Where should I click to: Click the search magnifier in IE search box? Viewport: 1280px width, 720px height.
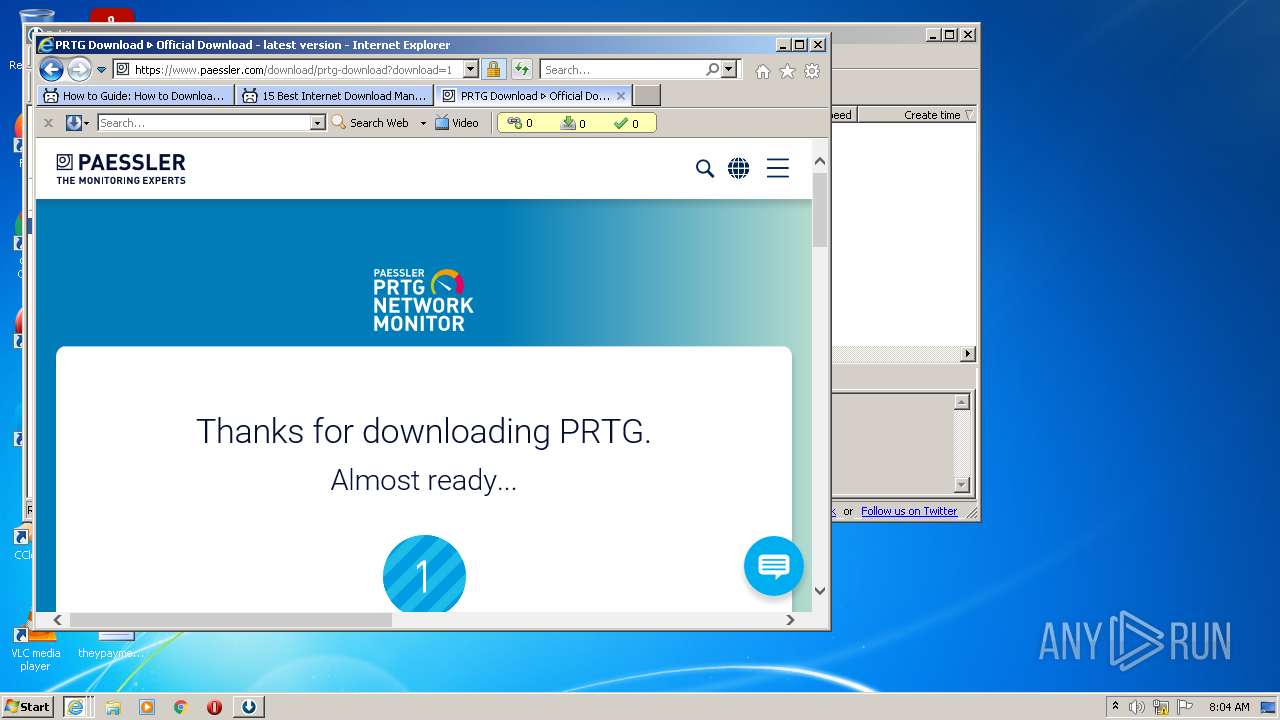pos(712,70)
